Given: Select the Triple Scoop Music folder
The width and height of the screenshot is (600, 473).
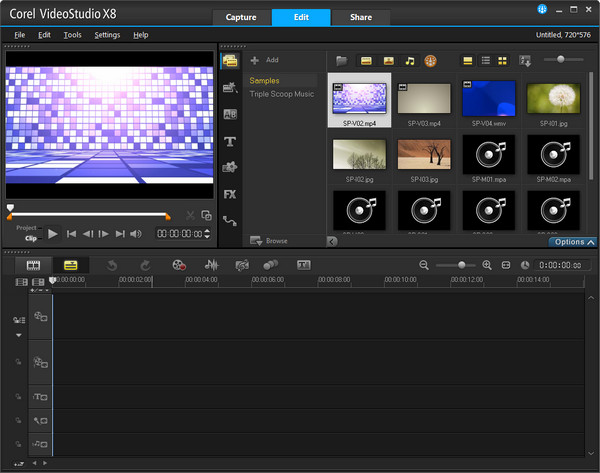Looking at the screenshot, I should tap(282, 94).
